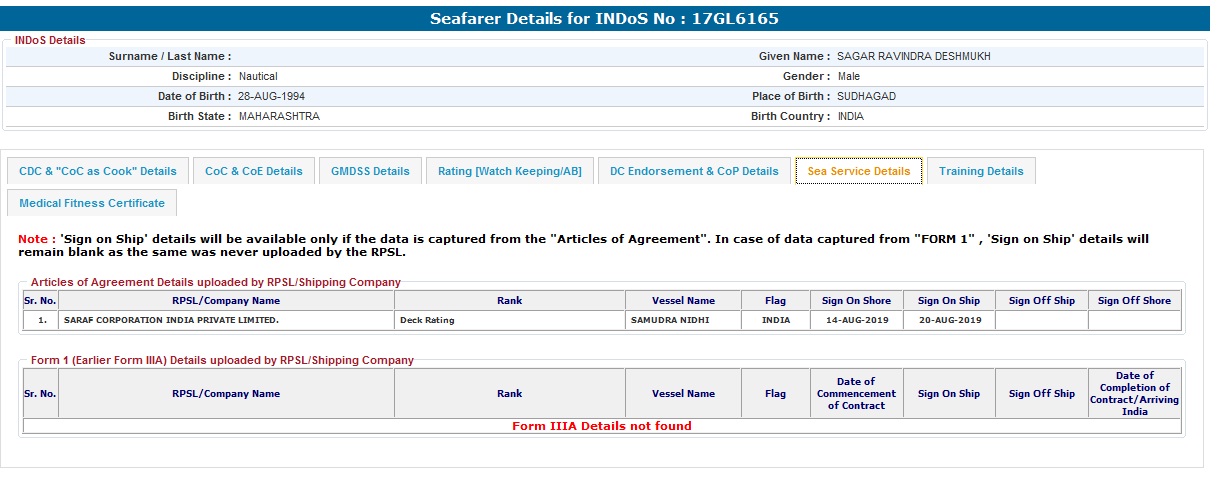The height and width of the screenshot is (477, 1226).
Task: Open the Medical Fitness Certificate tab
Action: coord(92,203)
